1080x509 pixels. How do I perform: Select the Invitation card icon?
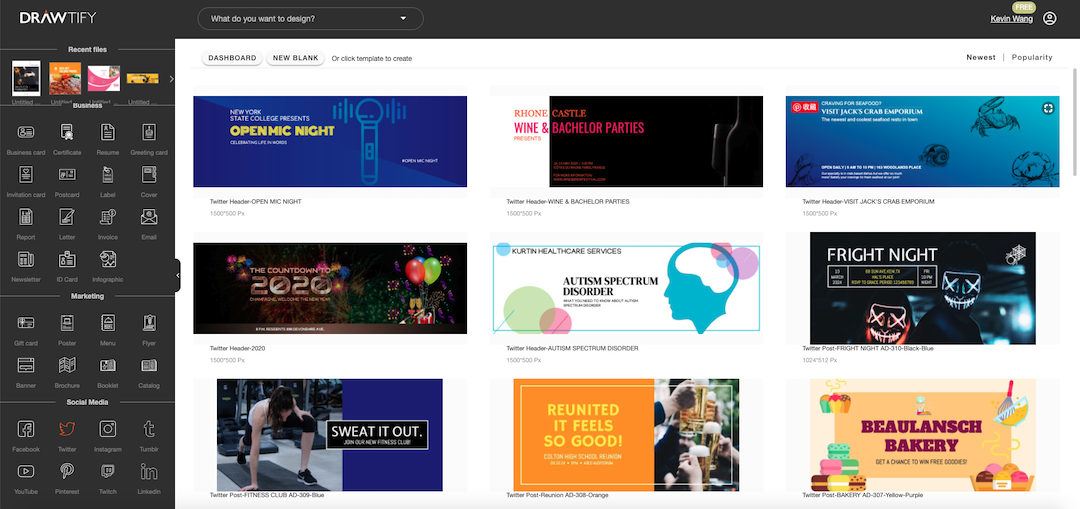point(25,174)
